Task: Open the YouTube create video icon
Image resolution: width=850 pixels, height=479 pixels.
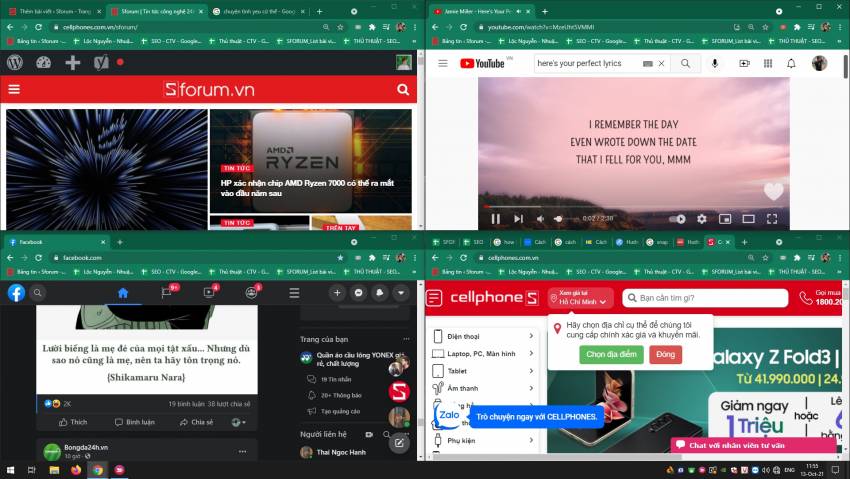Action: (x=744, y=63)
